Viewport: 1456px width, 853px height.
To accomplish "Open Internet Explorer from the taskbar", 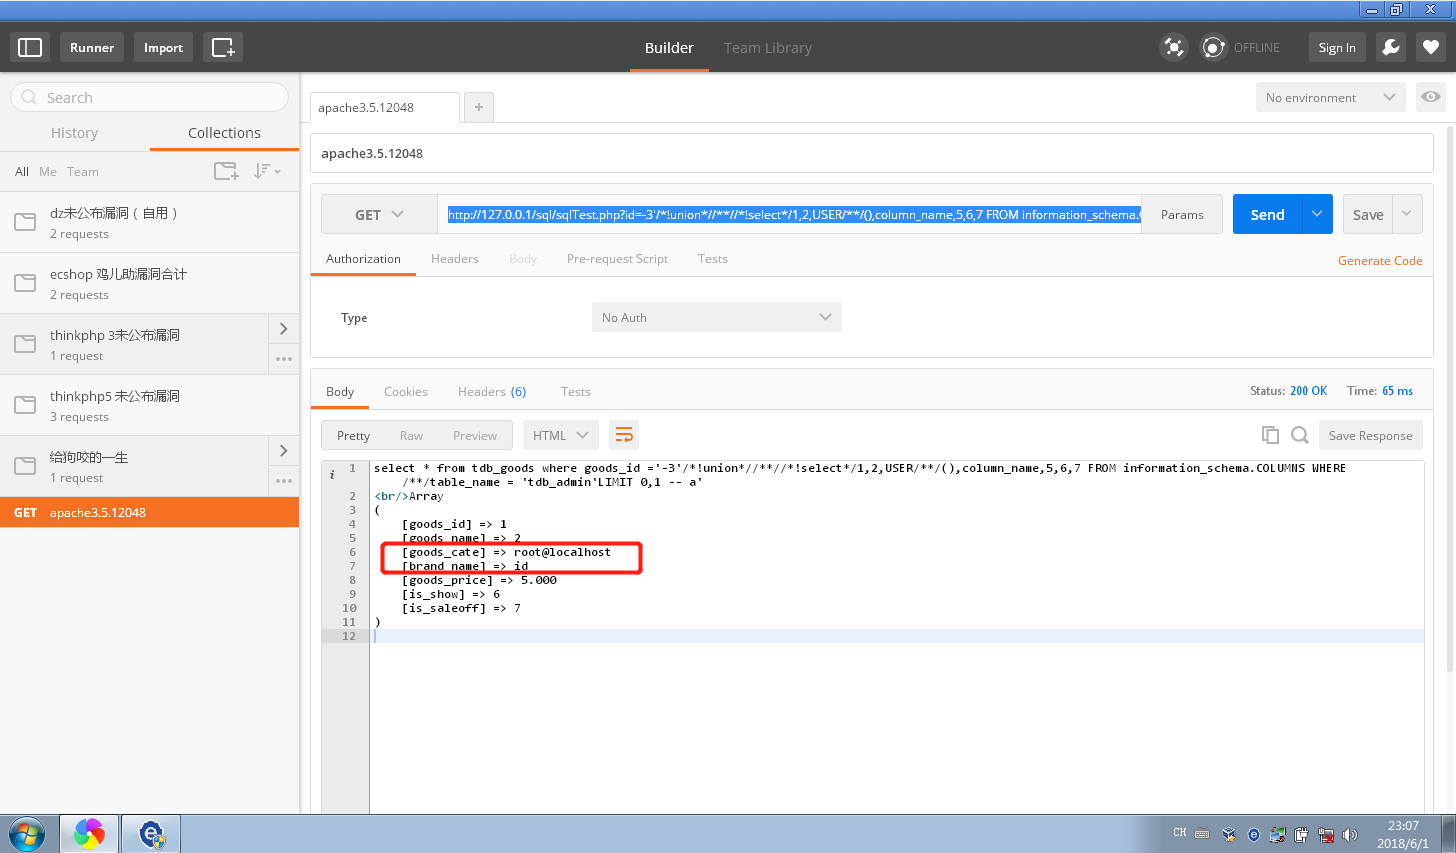I will 151,834.
